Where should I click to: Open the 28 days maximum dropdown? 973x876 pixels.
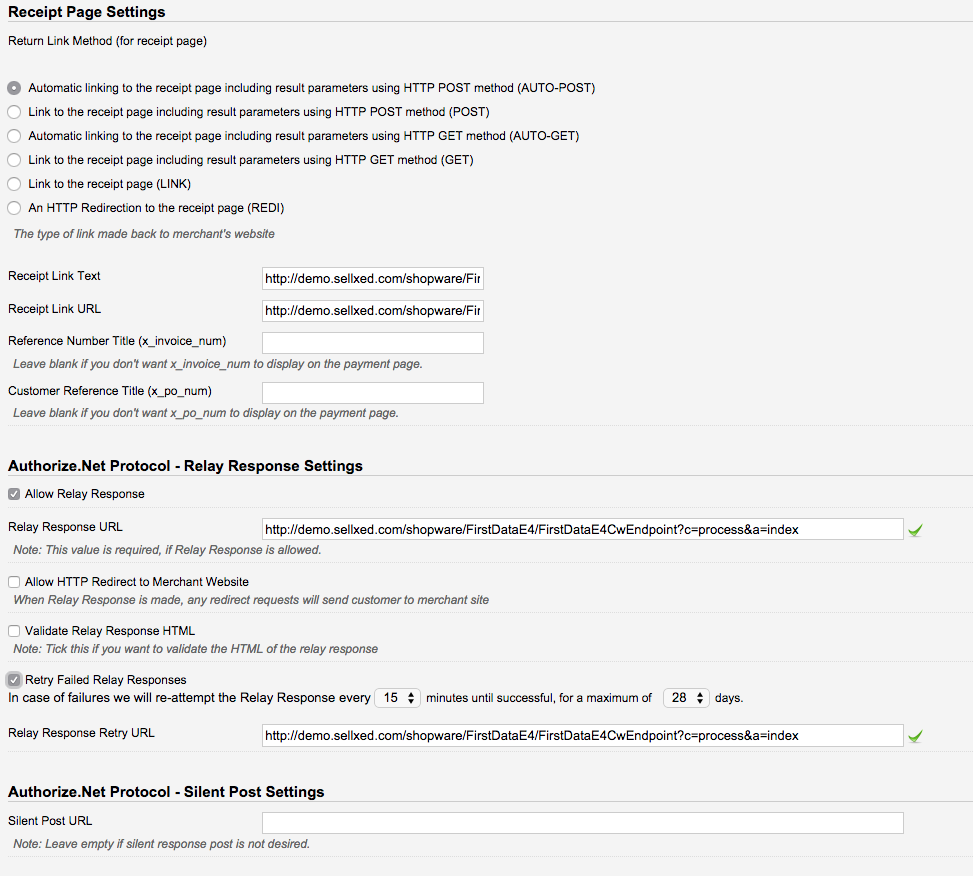click(x=686, y=698)
